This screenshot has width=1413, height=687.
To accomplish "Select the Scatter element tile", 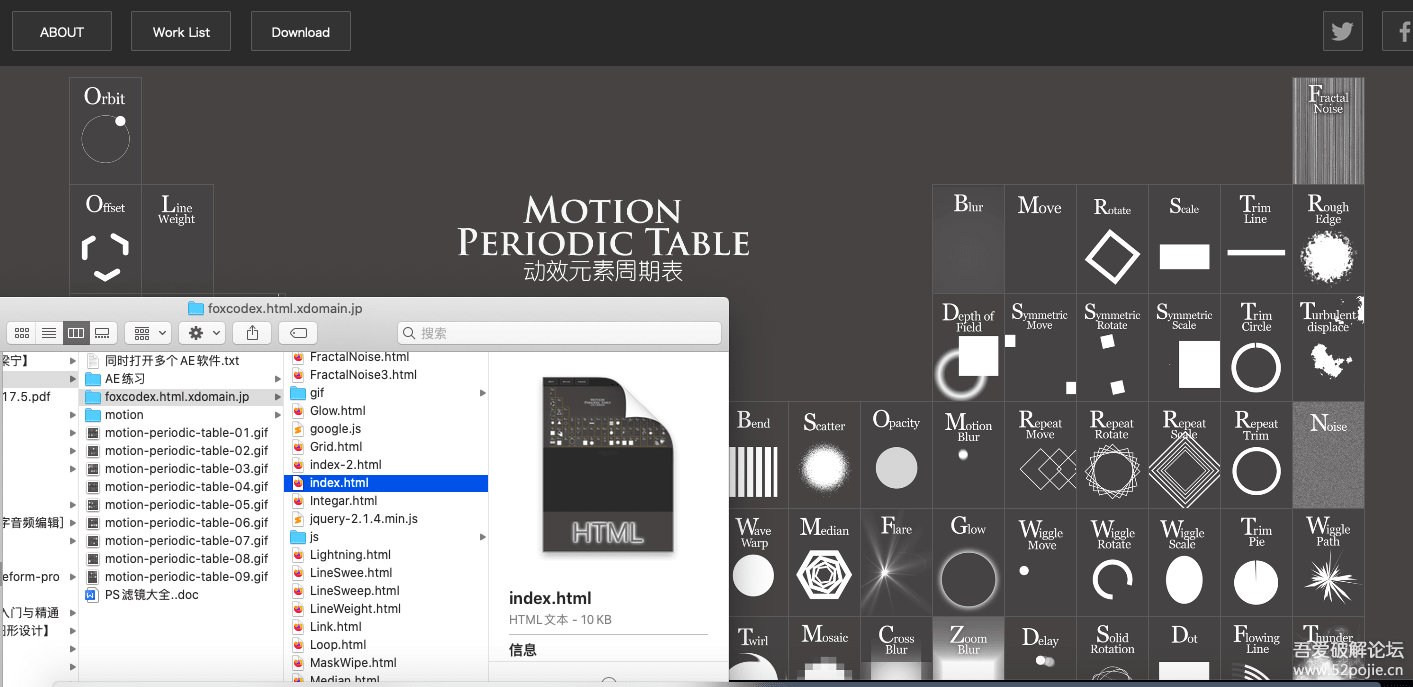I will point(824,455).
